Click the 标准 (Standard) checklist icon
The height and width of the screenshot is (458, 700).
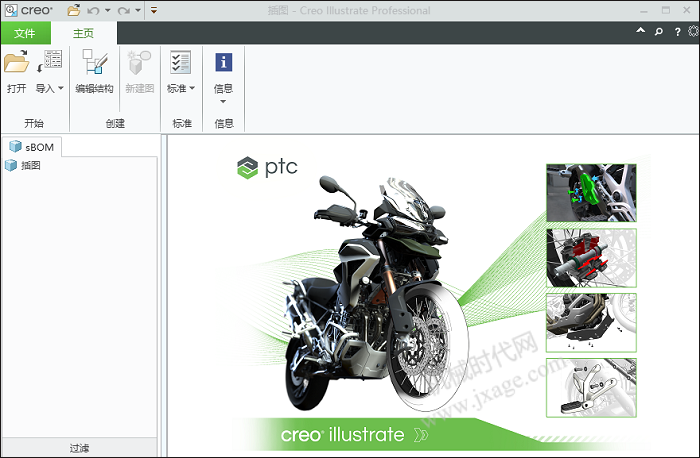pos(180,62)
